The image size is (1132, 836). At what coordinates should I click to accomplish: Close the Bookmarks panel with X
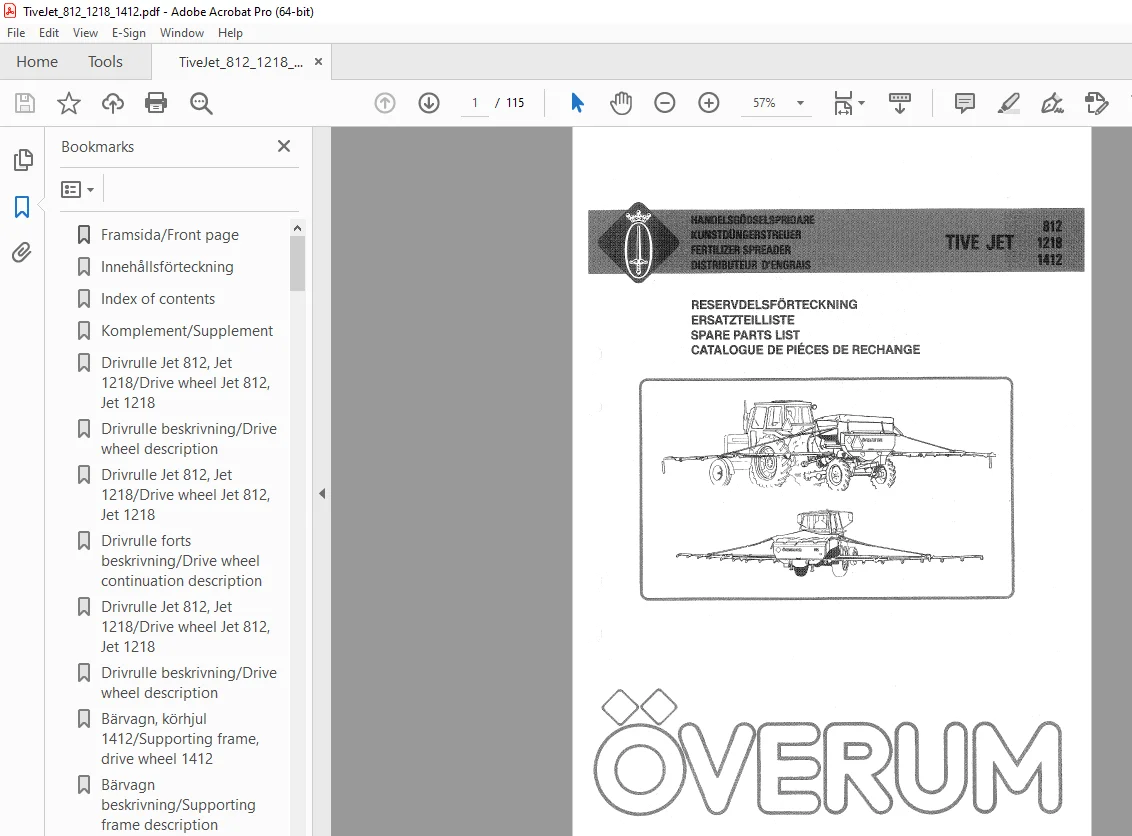pyautogui.click(x=284, y=146)
